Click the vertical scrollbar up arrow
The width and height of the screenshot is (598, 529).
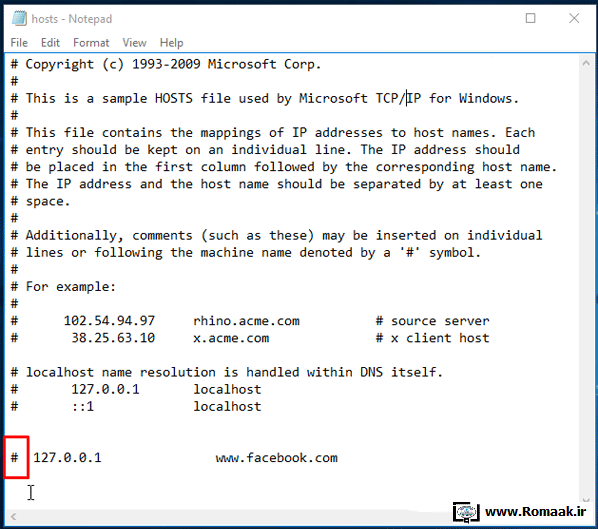(586, 63)
